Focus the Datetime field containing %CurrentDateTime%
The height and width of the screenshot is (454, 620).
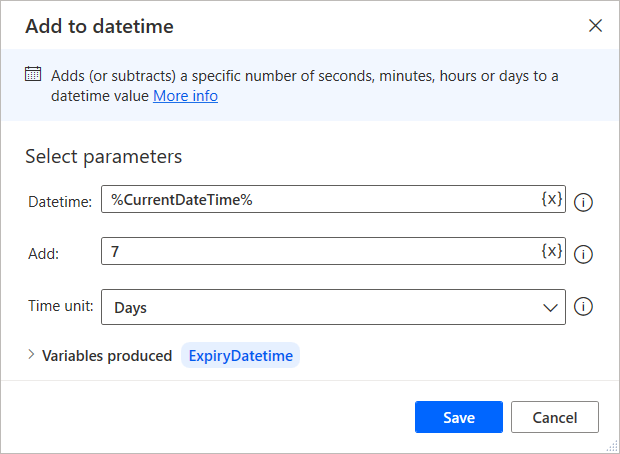point(320,200)
